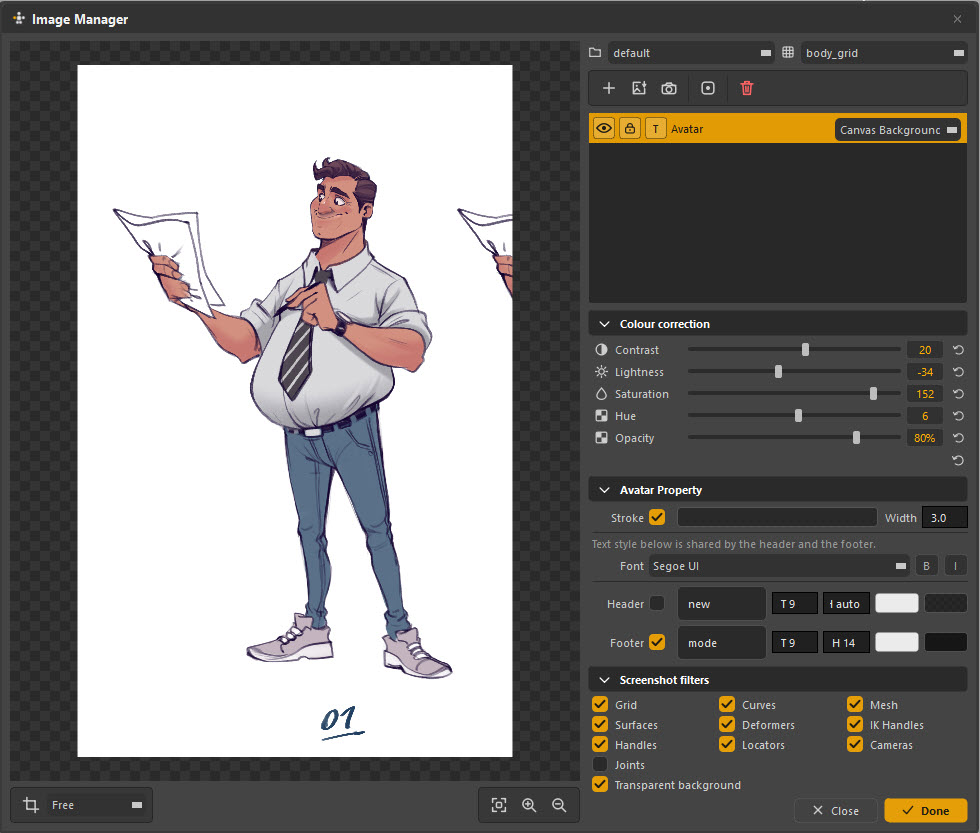Uncheck the IK Handles filter
This screenshot has width=980, height=833.
[855, 724]
